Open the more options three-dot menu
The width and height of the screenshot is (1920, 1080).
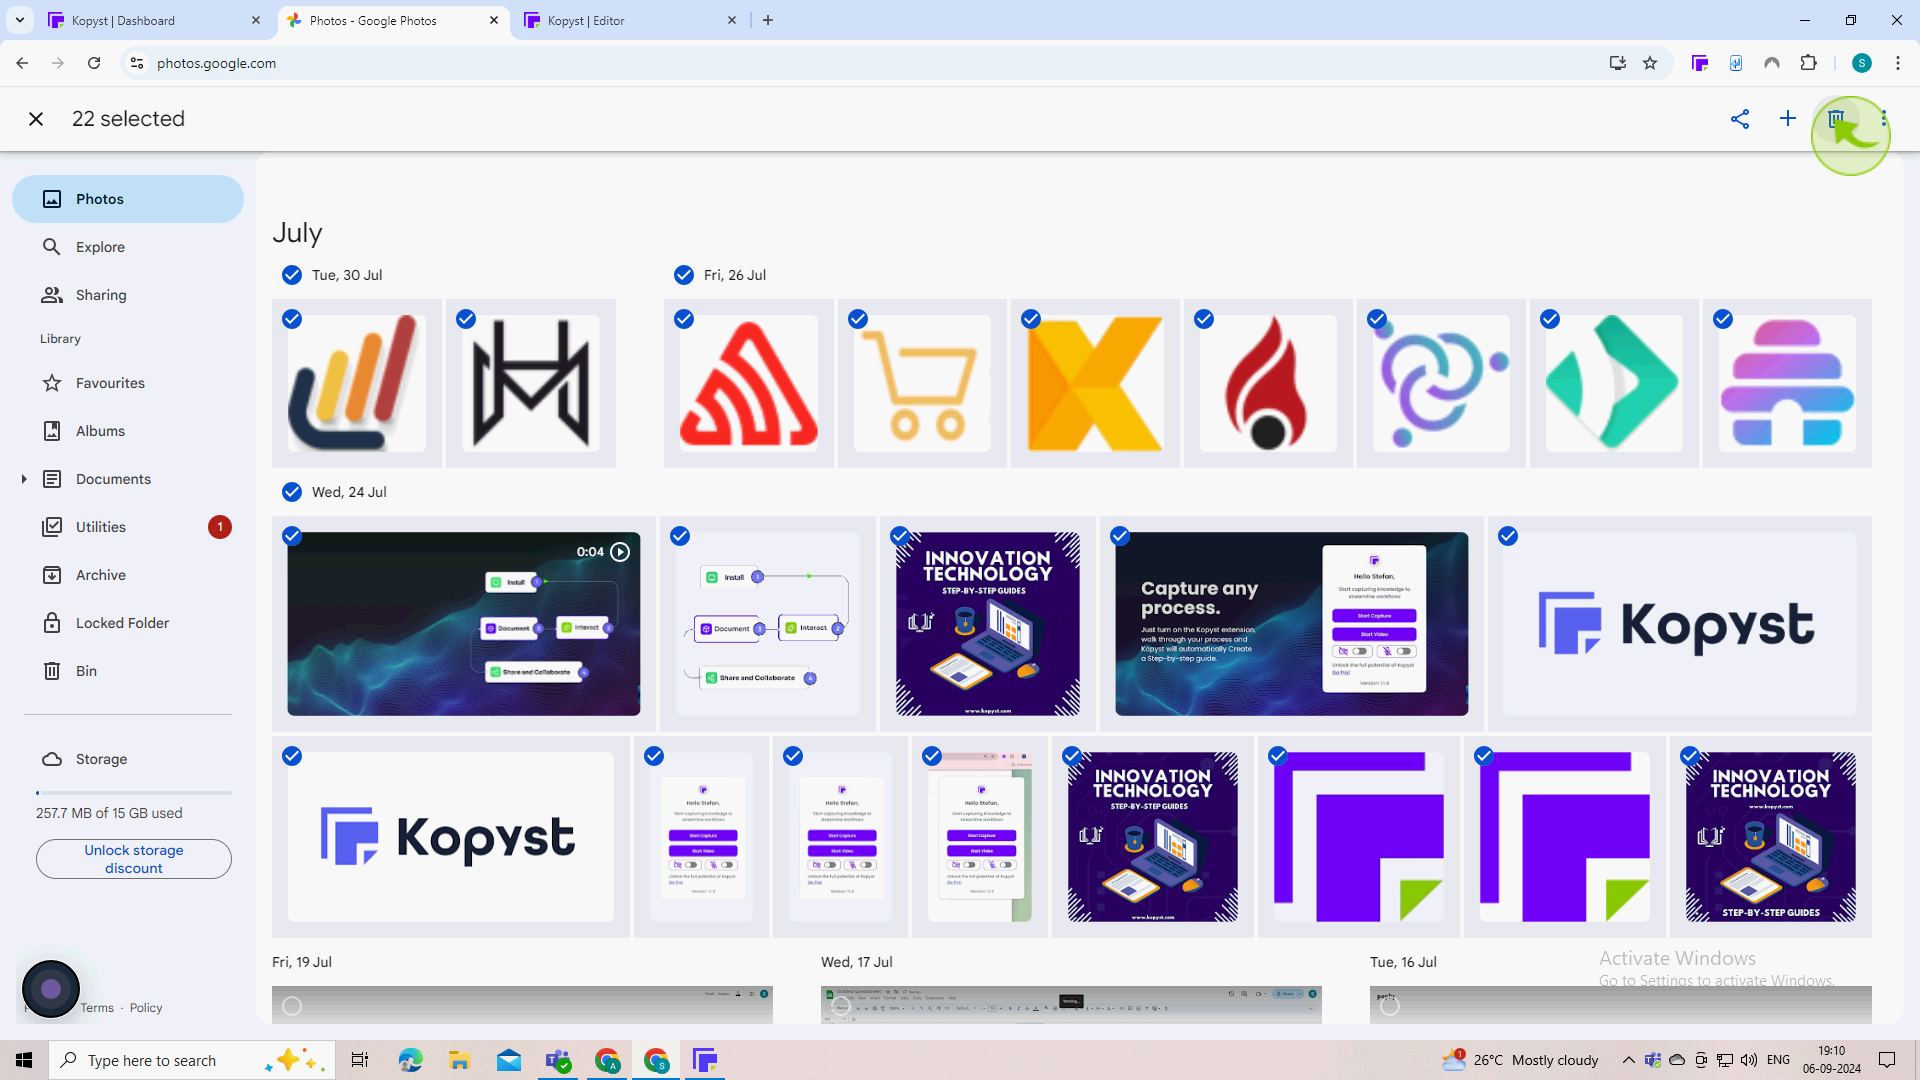click(1884, 119)
